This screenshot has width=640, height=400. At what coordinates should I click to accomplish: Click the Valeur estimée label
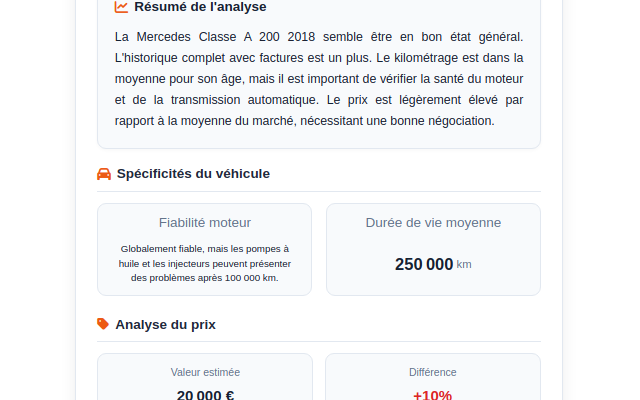(205, 372)
